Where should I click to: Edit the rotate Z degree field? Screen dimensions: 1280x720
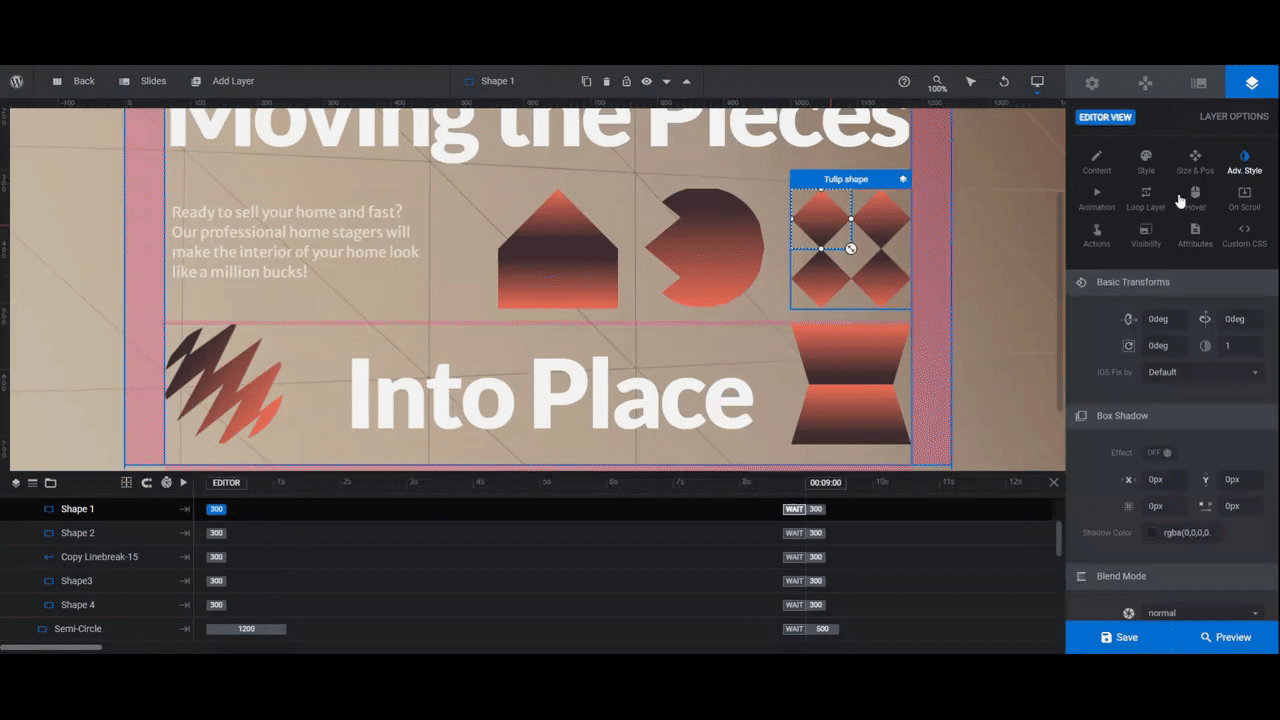pyautogui.click(x=1165, y=346)
